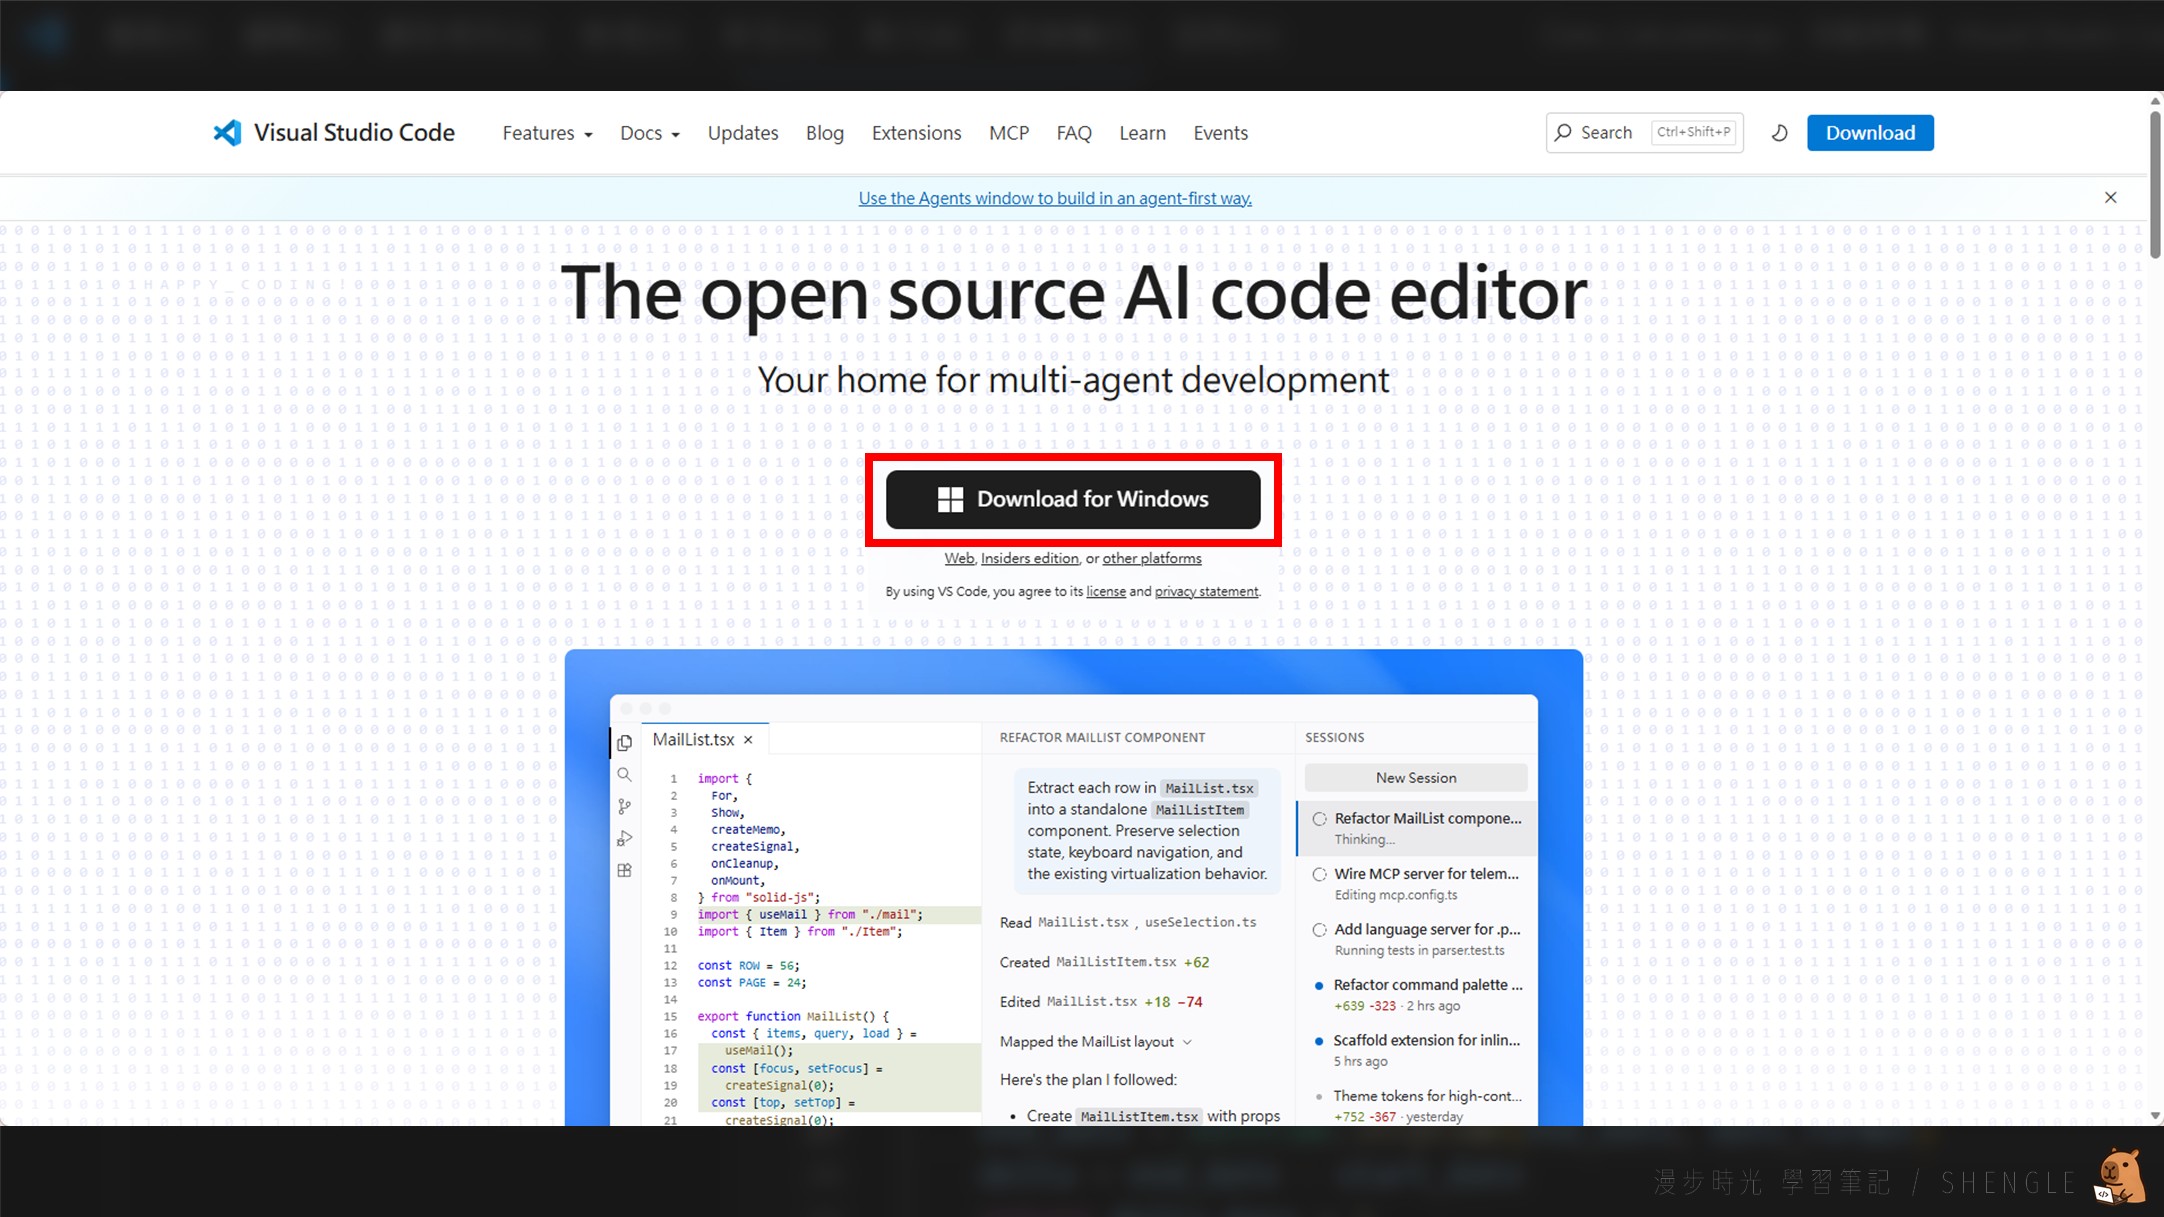This screenshot has height=1217, width=2164.
Task: Open source control icon in editor sidebar
Action: (625, 806)
